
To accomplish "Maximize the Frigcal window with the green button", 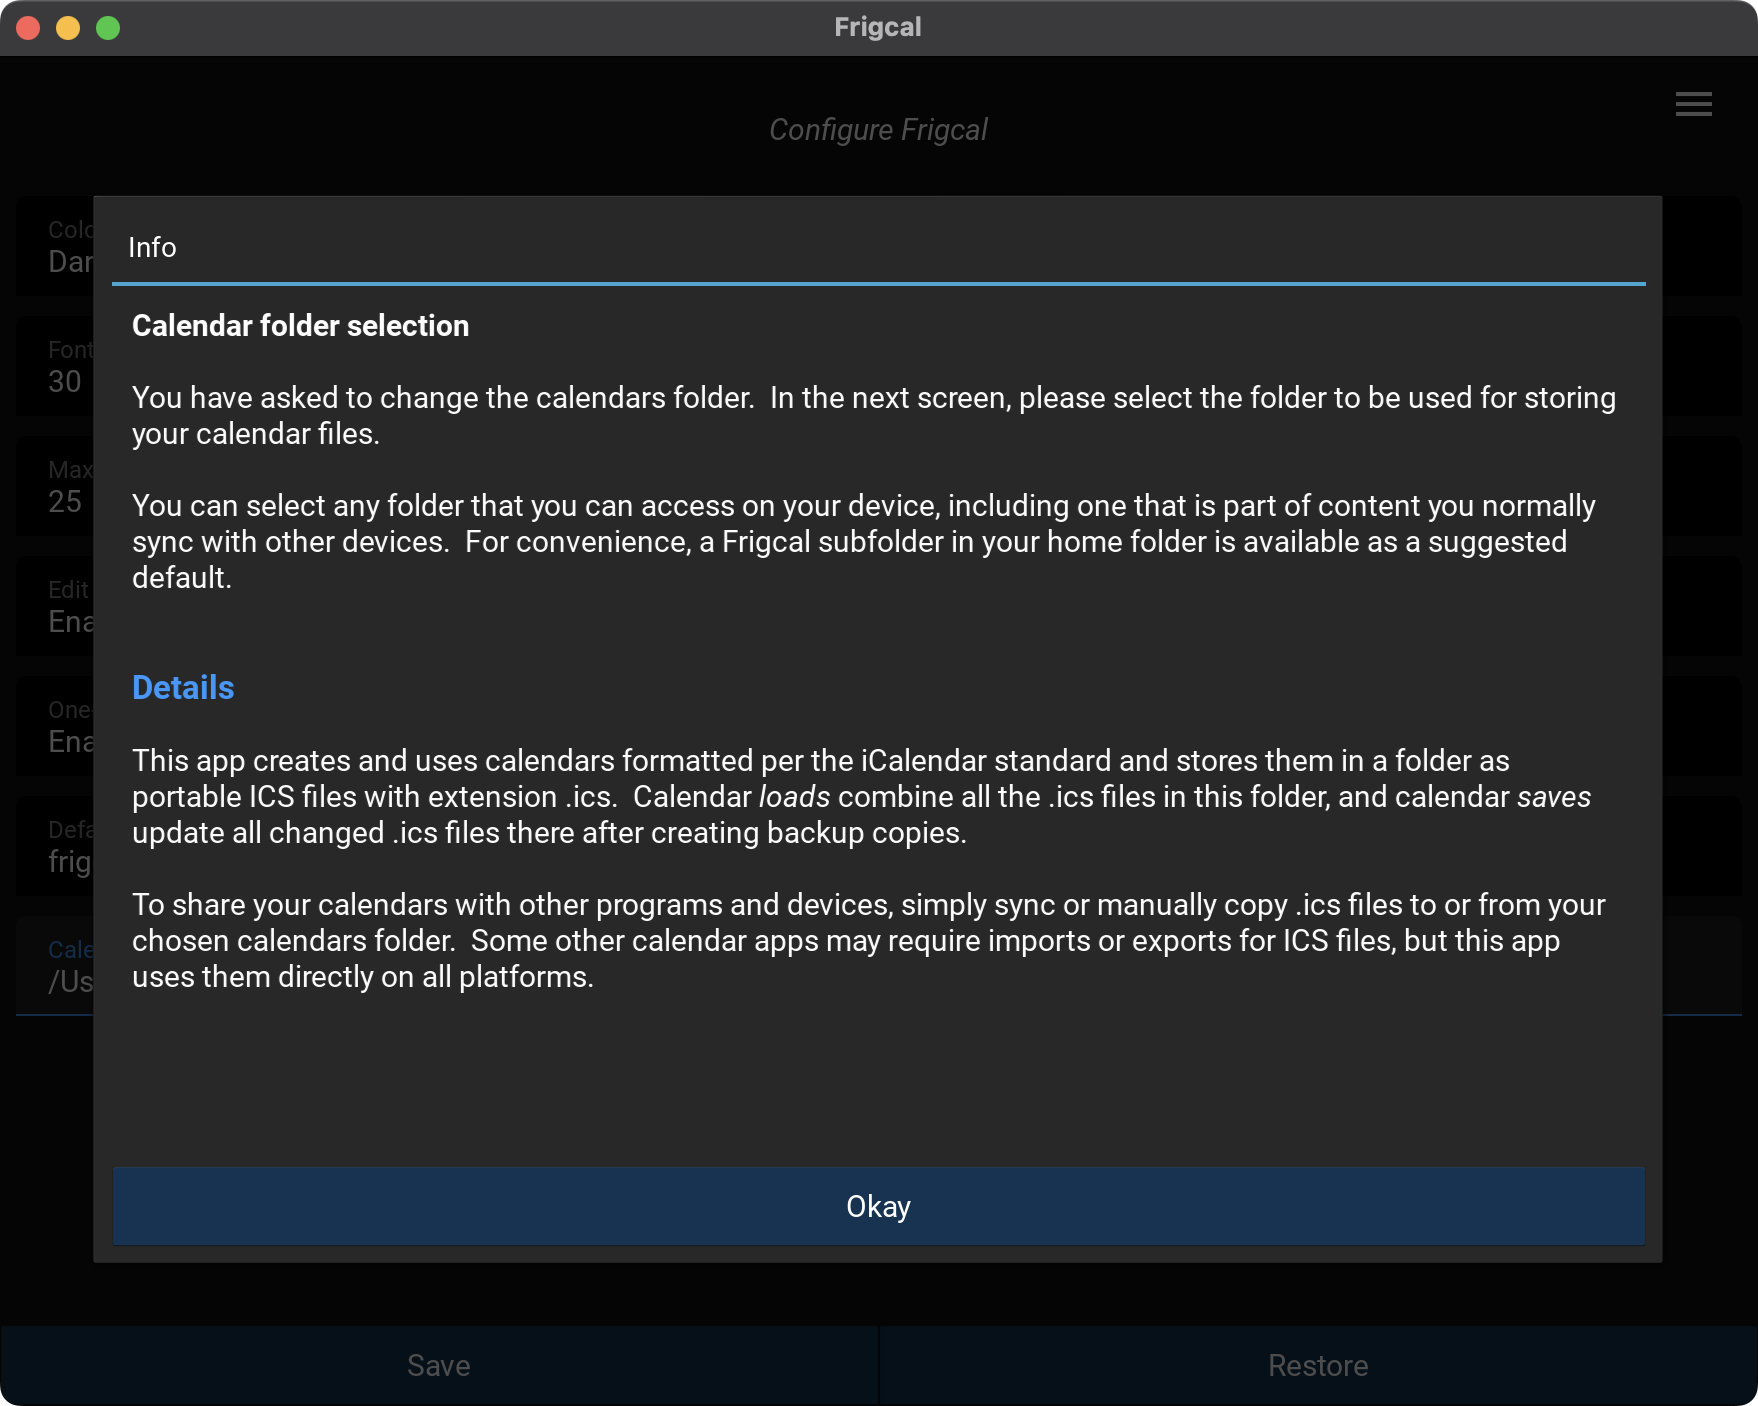I will (108, 28).
